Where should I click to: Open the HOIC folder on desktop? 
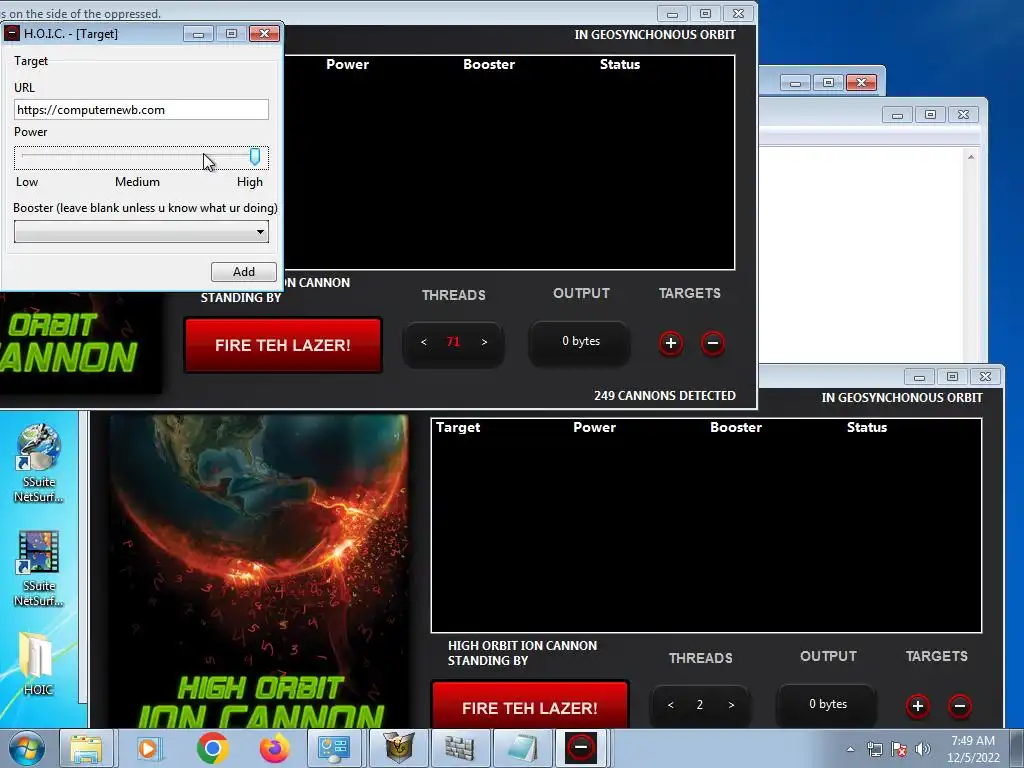tap(38, 663)
